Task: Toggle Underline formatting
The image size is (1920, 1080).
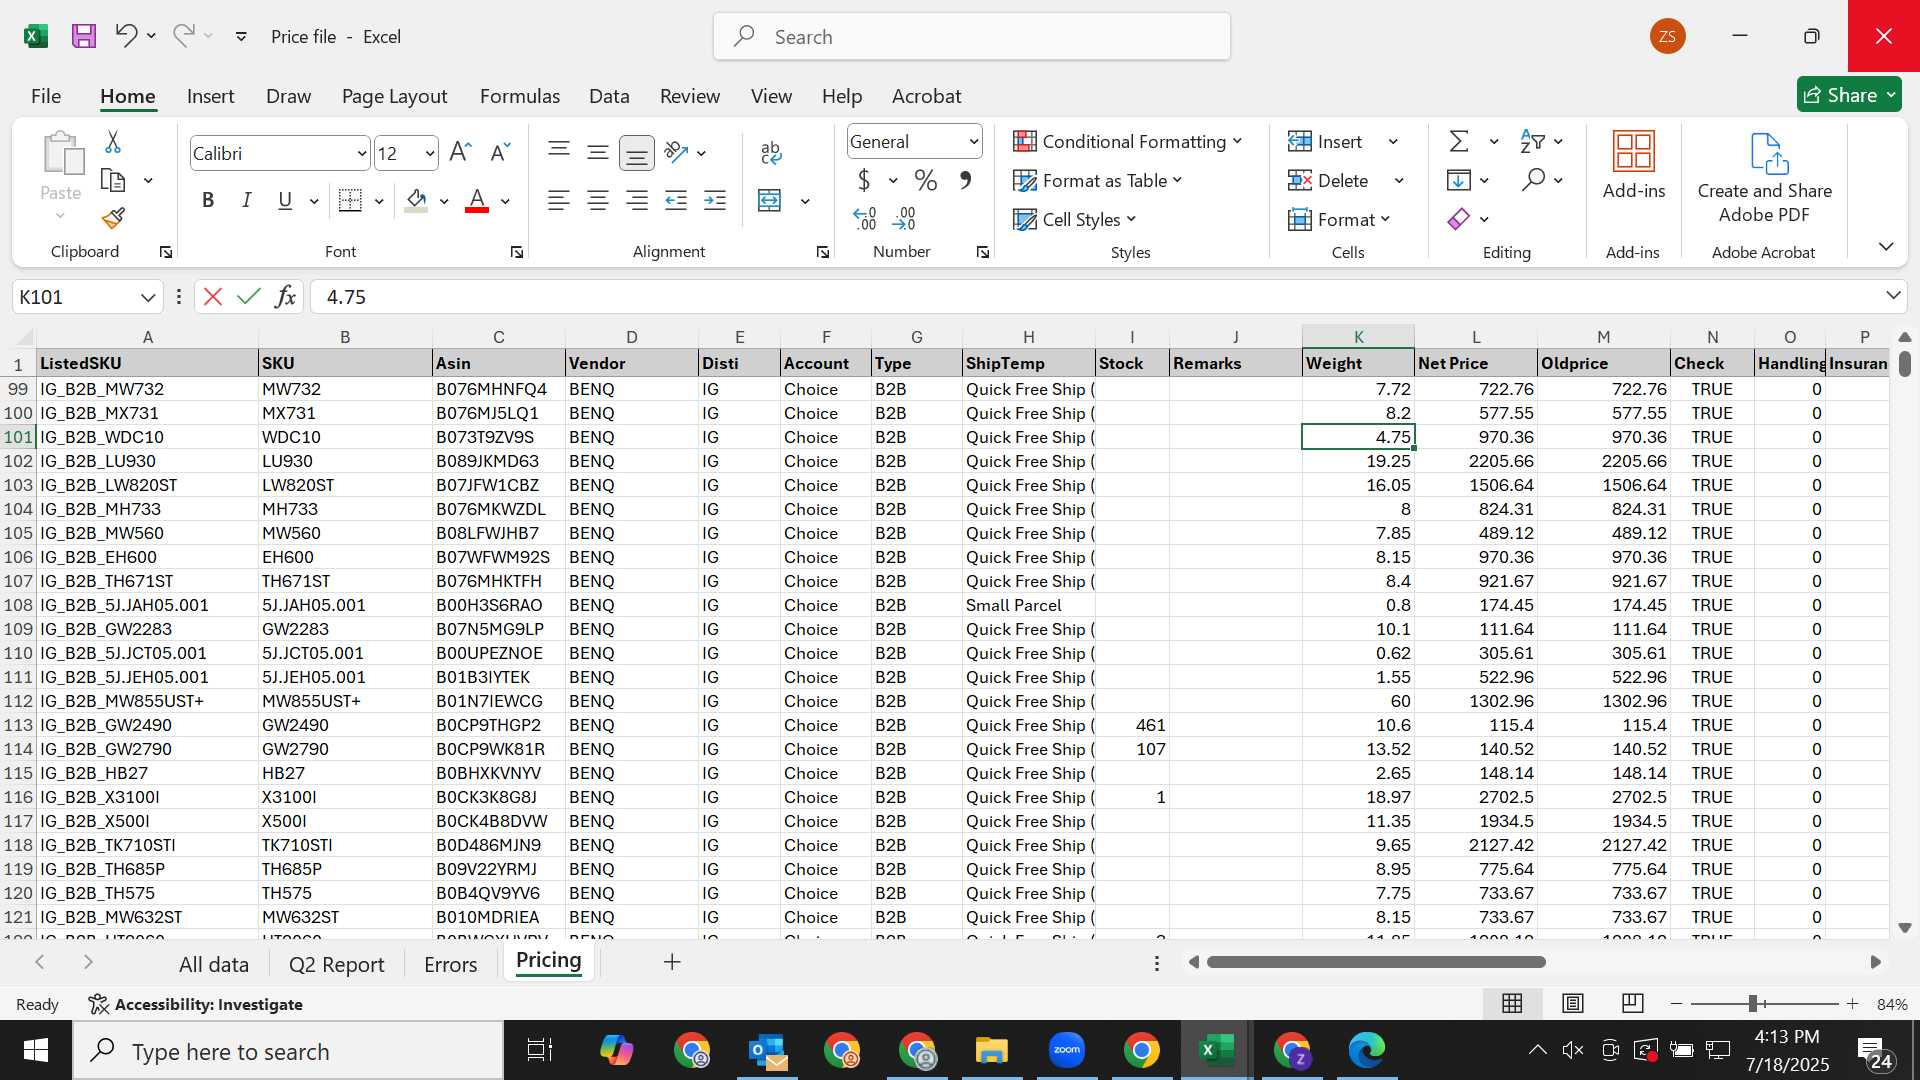Action: tap(285, 201)
